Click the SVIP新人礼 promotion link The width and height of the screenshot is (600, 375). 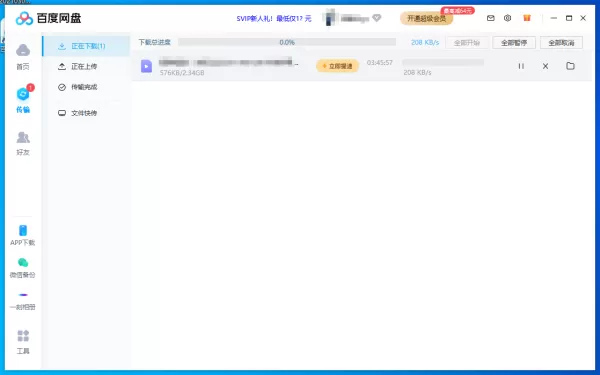pos(274,18)
